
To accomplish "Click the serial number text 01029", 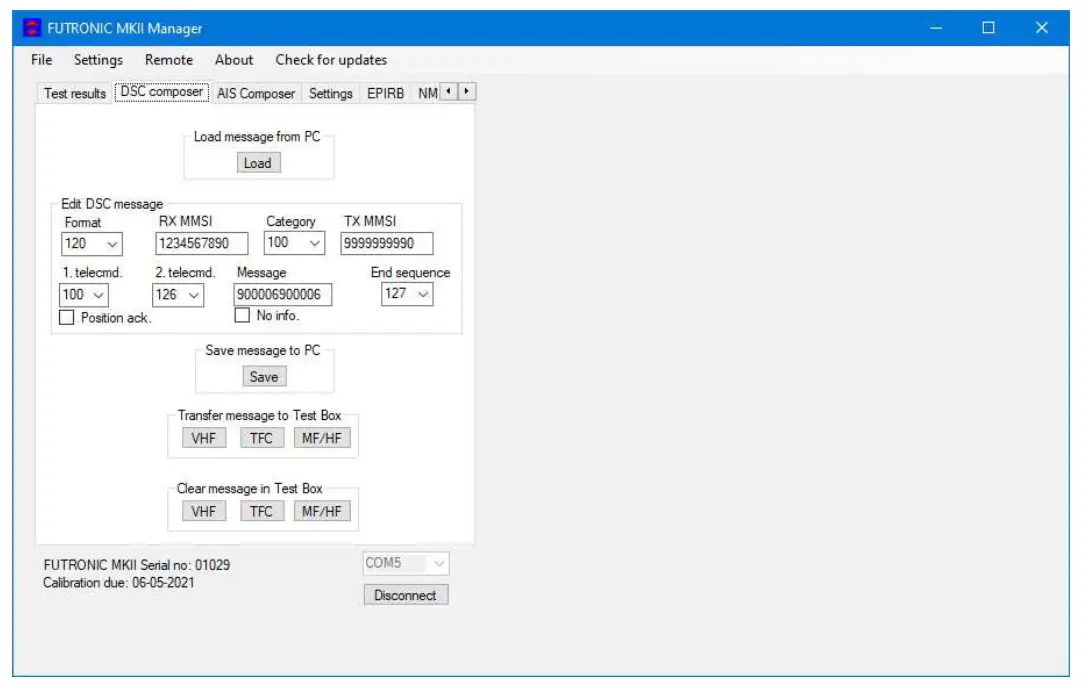I will pyautogui.click(x=212, y=565).
